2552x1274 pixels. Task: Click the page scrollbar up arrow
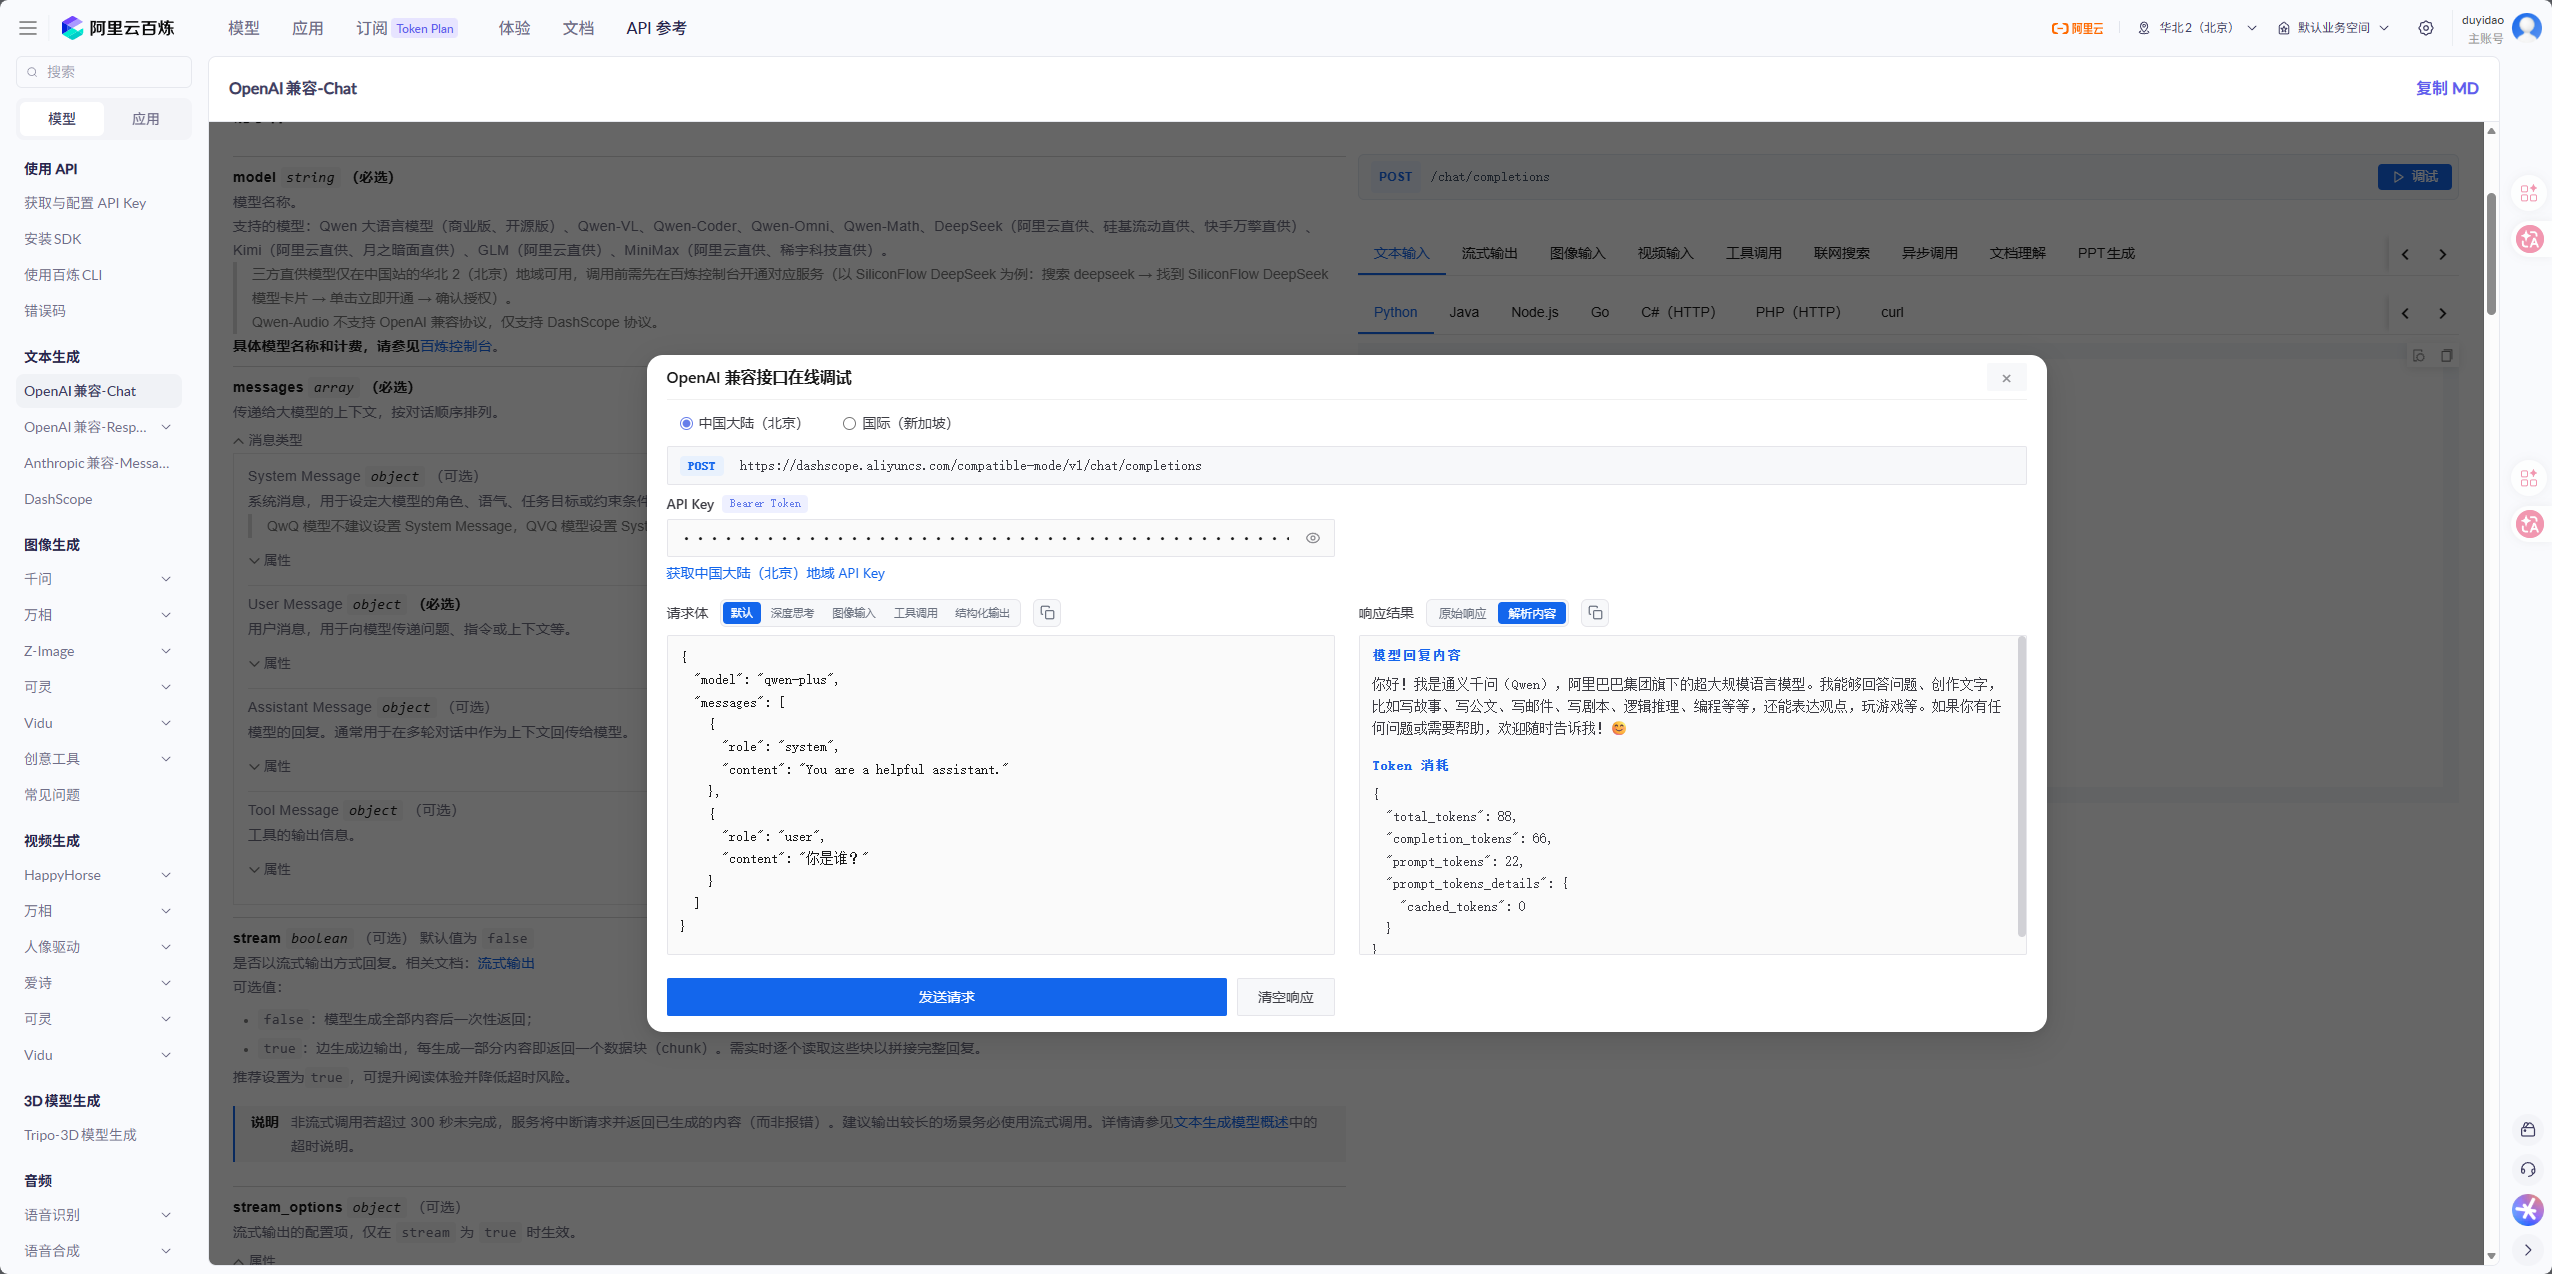click(2491, 131)
